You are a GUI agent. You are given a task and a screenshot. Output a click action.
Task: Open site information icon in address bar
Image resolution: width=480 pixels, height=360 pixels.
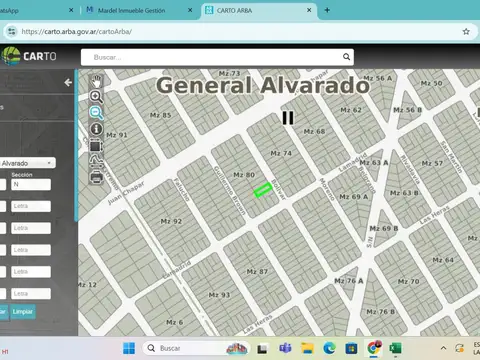tap(12, 32)
